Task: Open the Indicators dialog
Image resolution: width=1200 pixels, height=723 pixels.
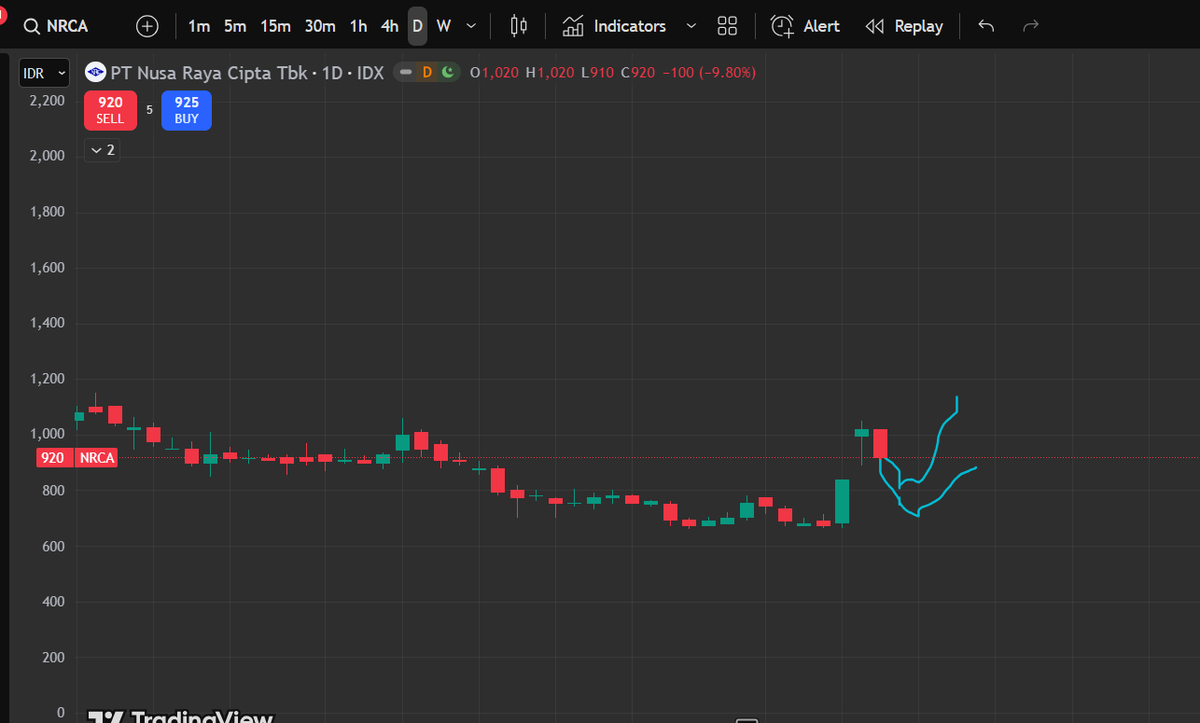Action: click(x=614, y=26)
